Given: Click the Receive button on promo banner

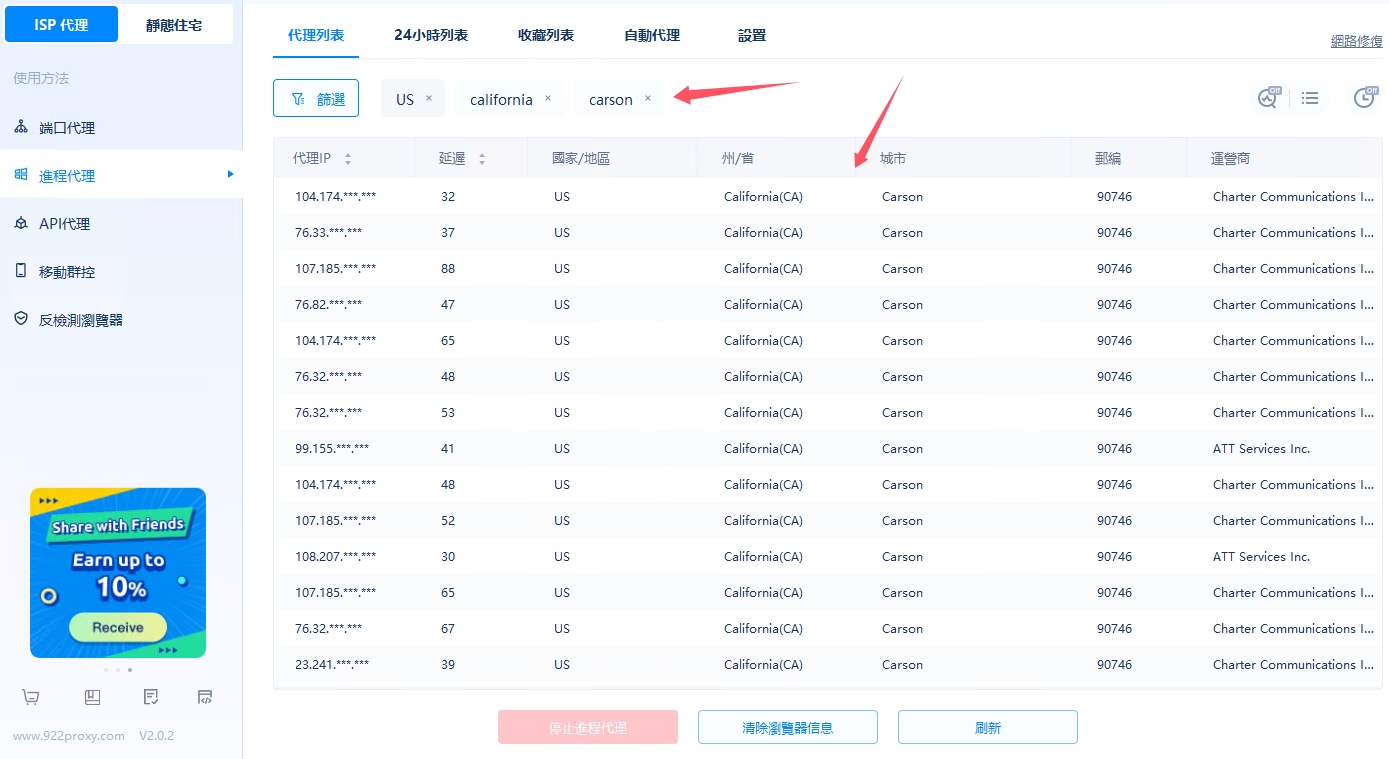Looking at the screenshot, I should [118, 628].
